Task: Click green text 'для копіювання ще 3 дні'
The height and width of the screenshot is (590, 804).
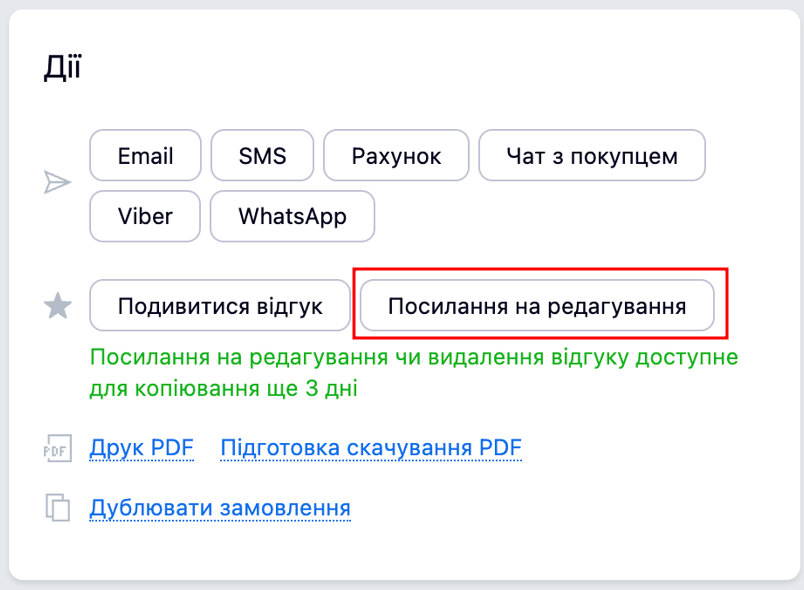Action: pos(224,388)
